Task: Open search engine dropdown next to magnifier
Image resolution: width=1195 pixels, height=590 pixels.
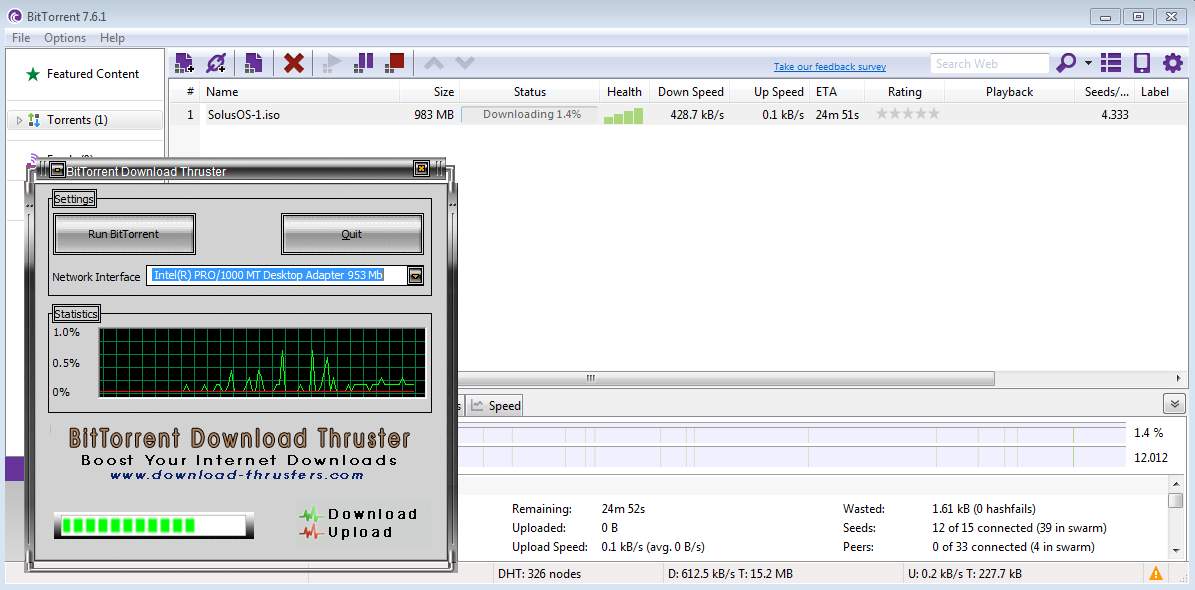Action: coord(1088,63)
